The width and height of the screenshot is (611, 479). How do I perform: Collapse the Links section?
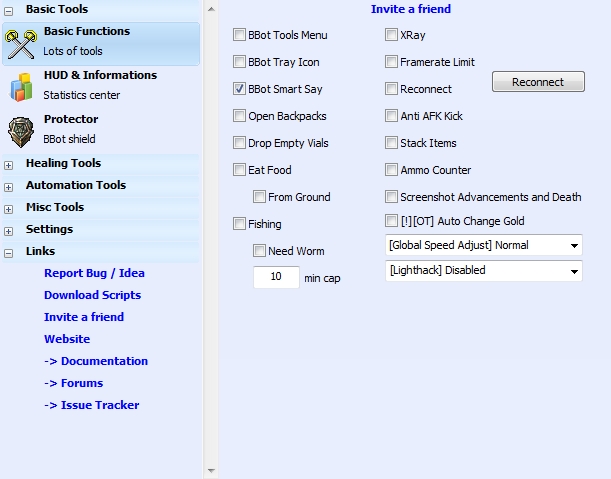point(9,252)
